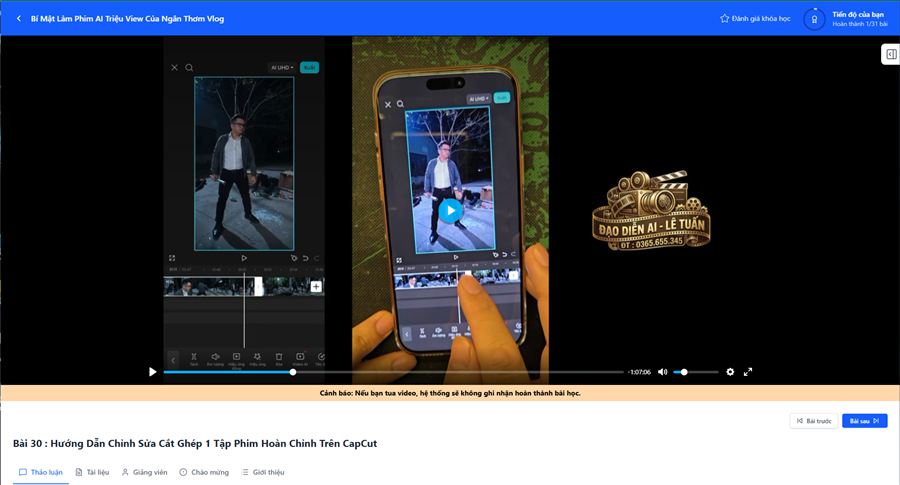Select the Chào mừng tab
Viewport: 900px width, 485px height.
tap(204, 472)
